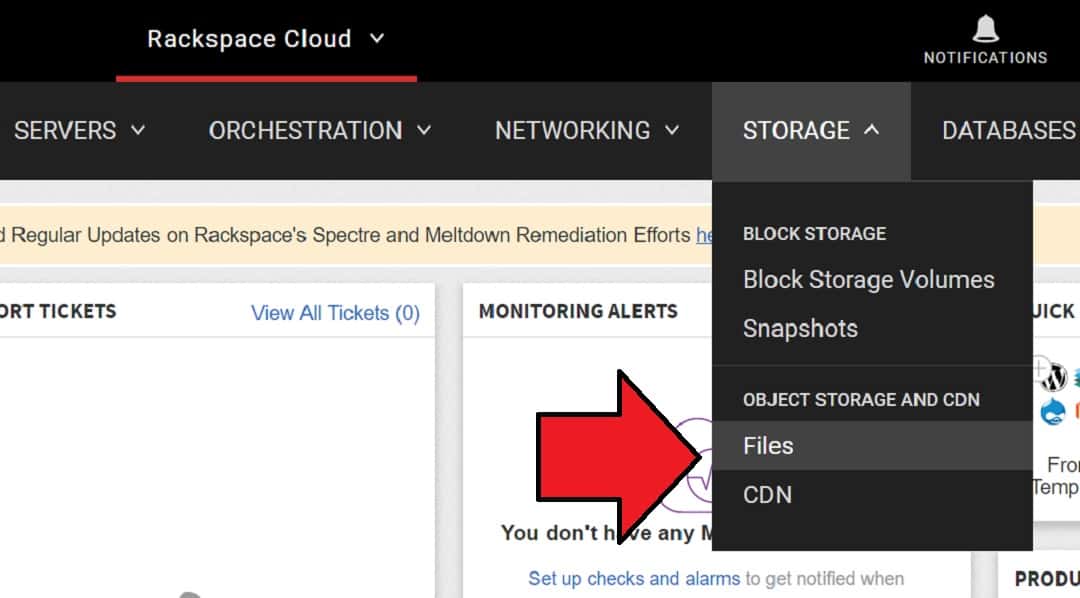Expand the Rackspace Cloud product switcher
This screenshot has height=598, width=1080.
click(x=266, y=39)
